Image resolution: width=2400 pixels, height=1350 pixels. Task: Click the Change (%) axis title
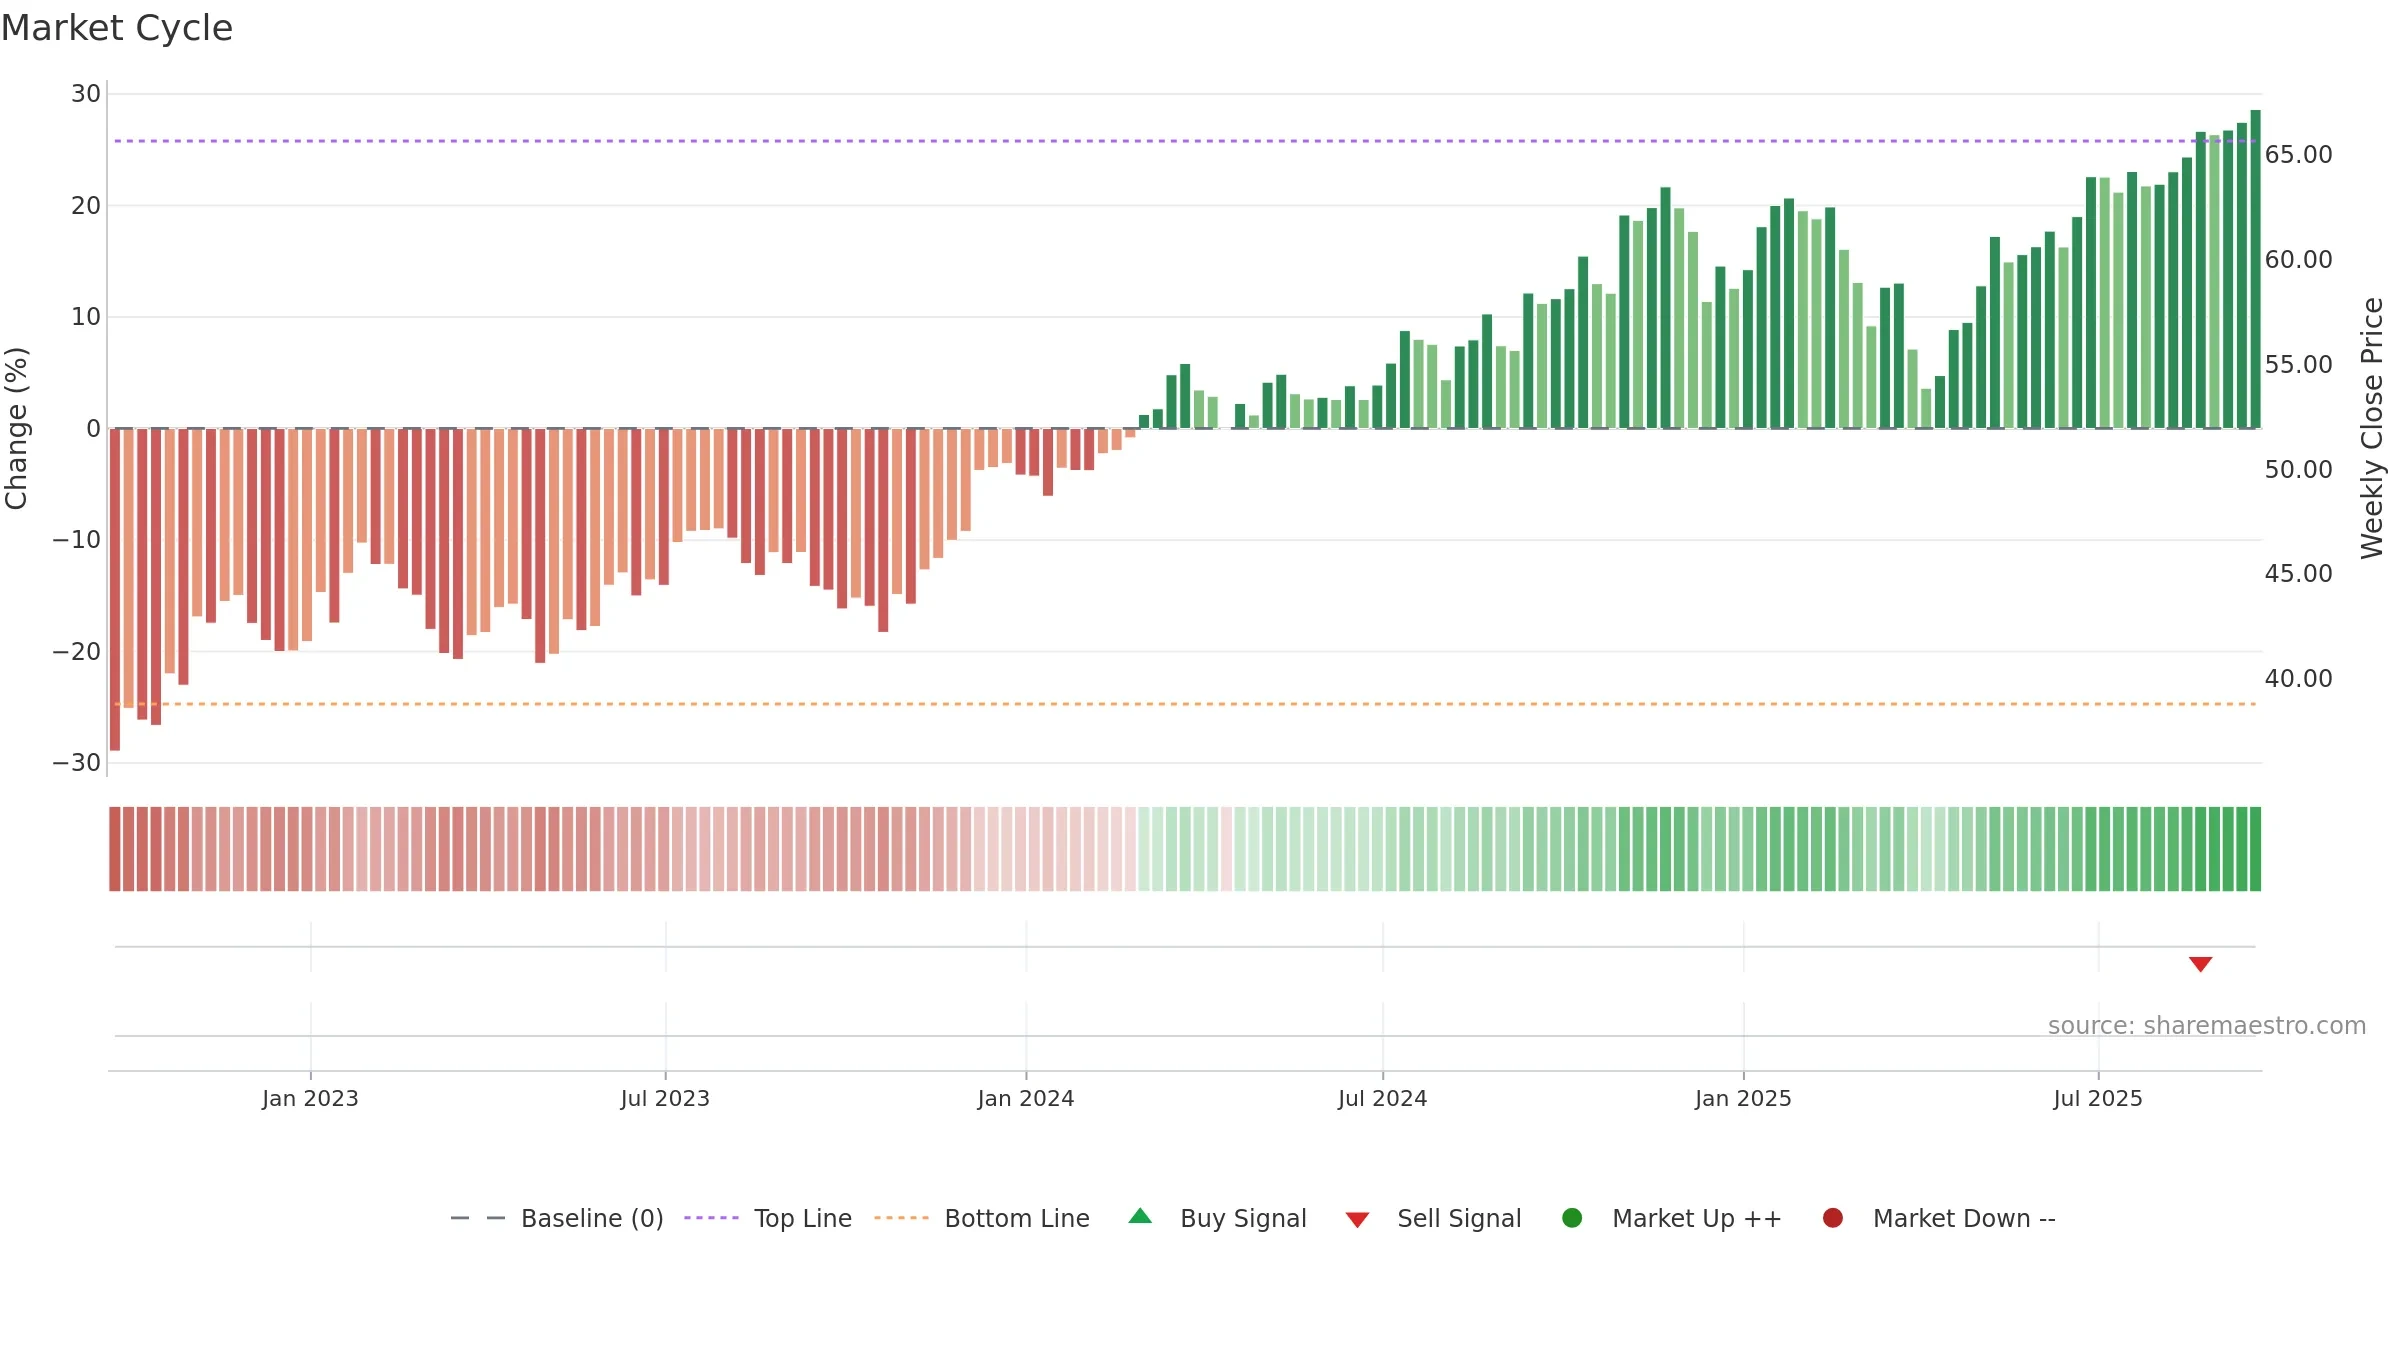coord(16,428)
